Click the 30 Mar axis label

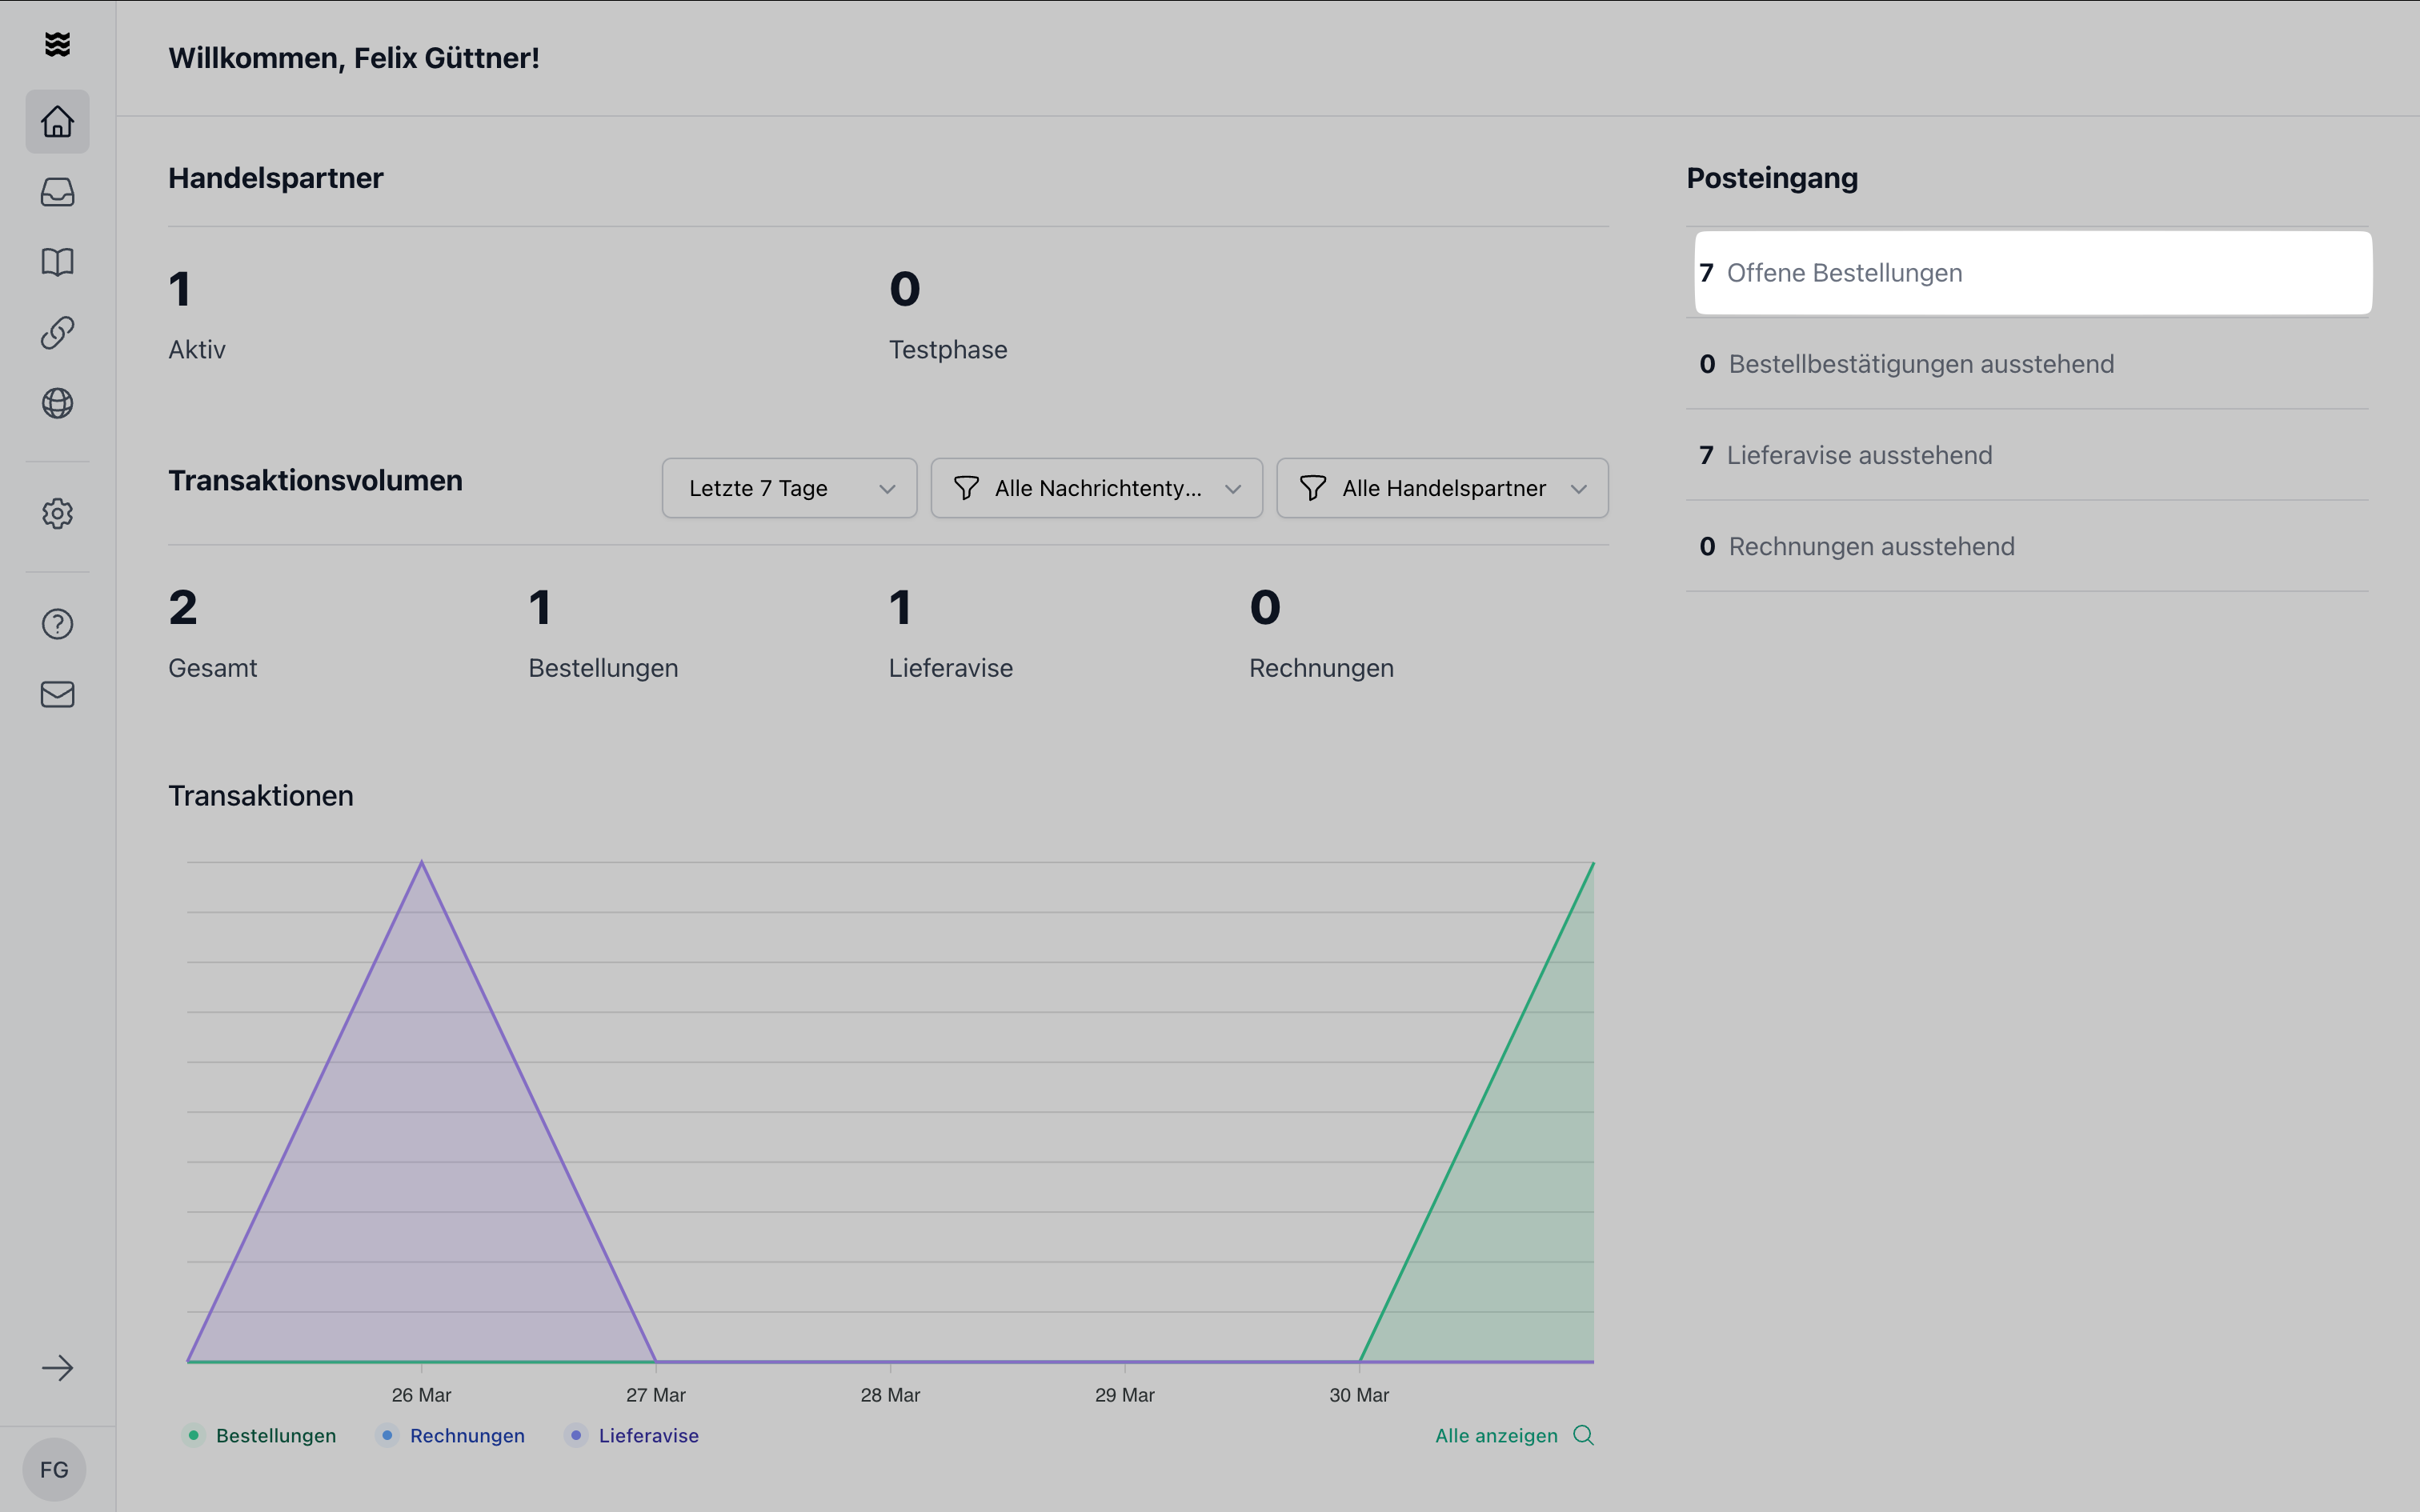click(x=1359, y=1394)
